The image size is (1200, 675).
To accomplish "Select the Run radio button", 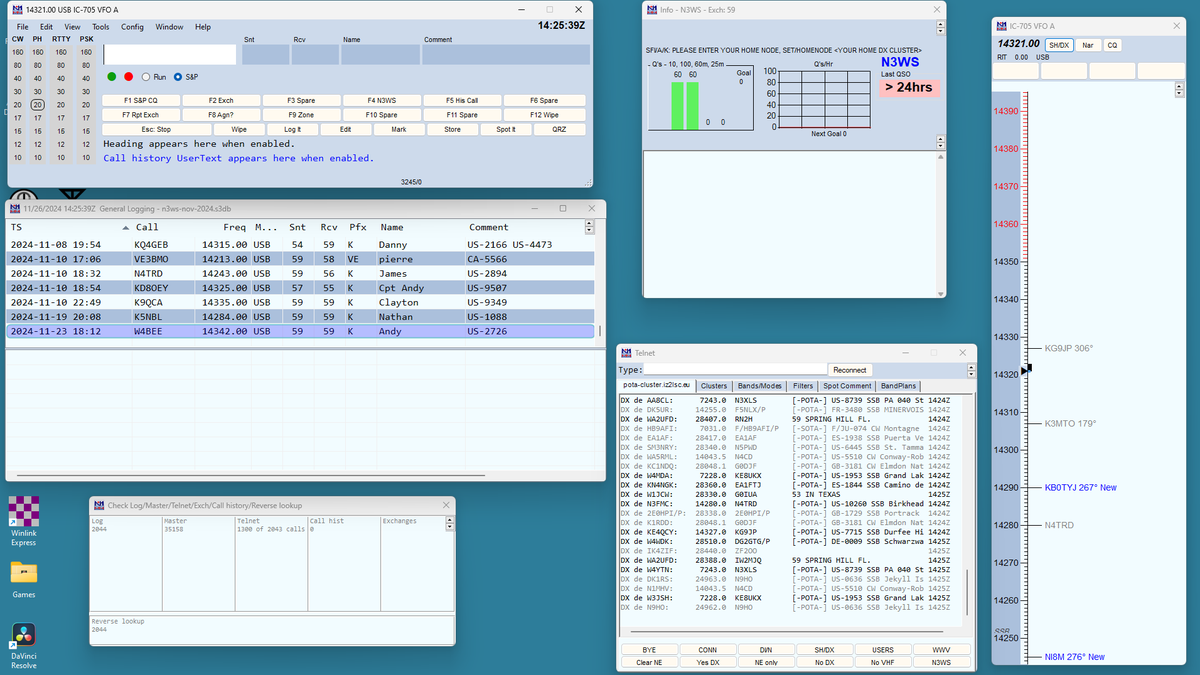I will pyautogui.click(x=154, y=76).
